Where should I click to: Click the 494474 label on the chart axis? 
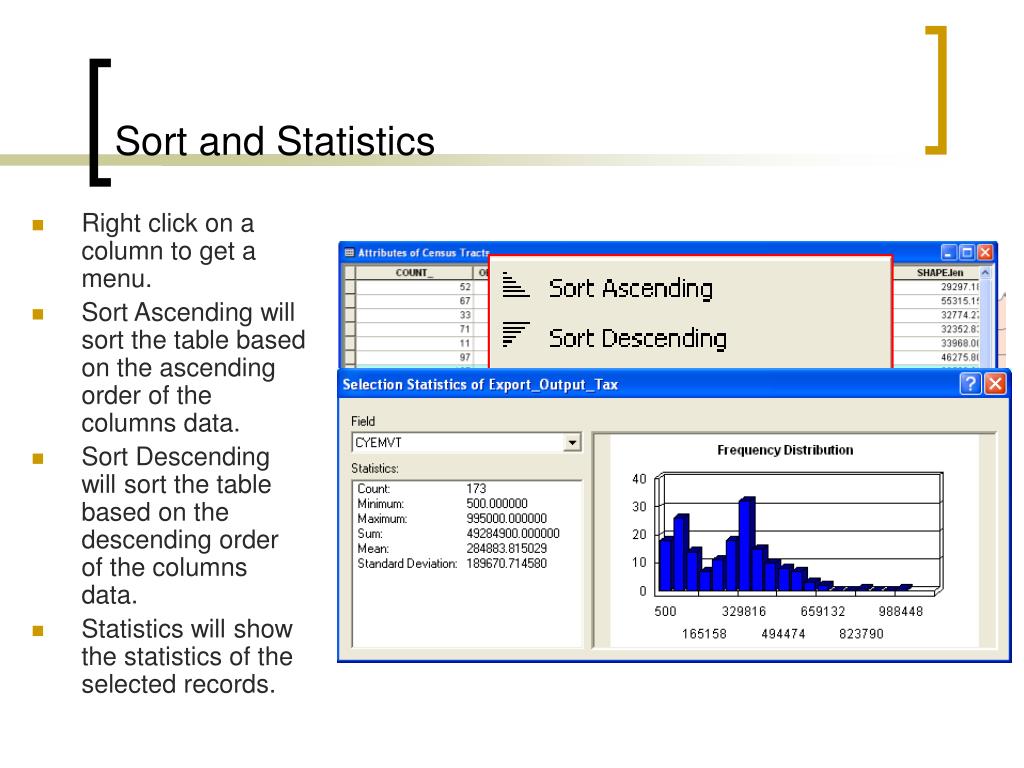click(783, 633)
